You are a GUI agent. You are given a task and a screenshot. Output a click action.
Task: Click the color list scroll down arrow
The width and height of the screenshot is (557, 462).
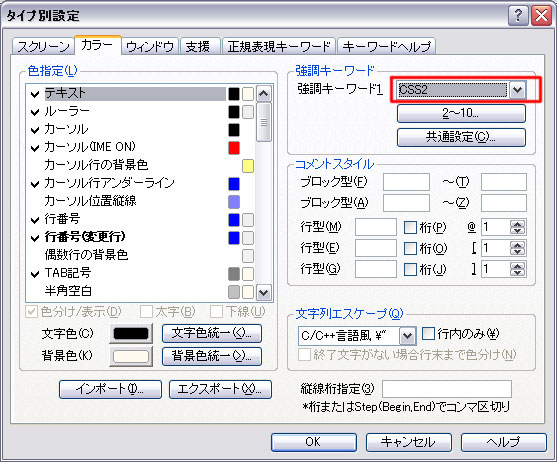(x=264, y=292)
